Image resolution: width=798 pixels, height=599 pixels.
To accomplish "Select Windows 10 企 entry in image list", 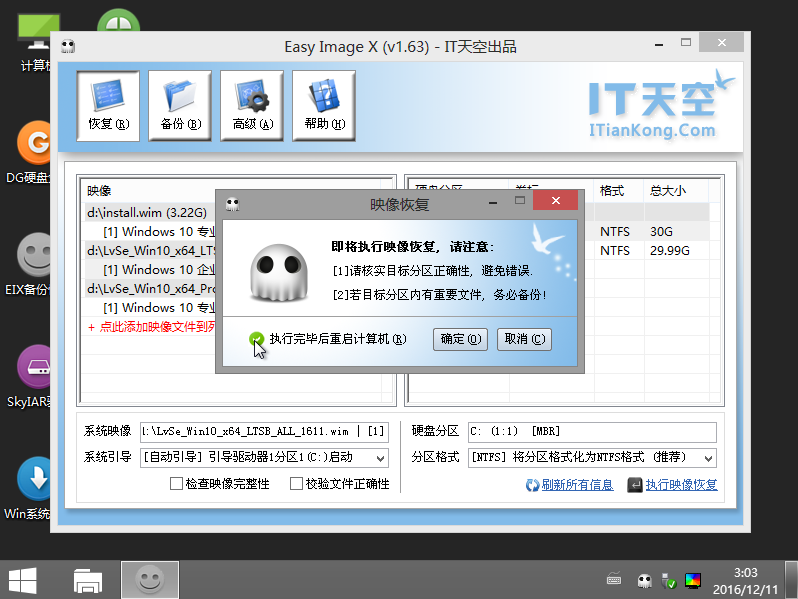I will pyautogui.click(x=159, y=270).
